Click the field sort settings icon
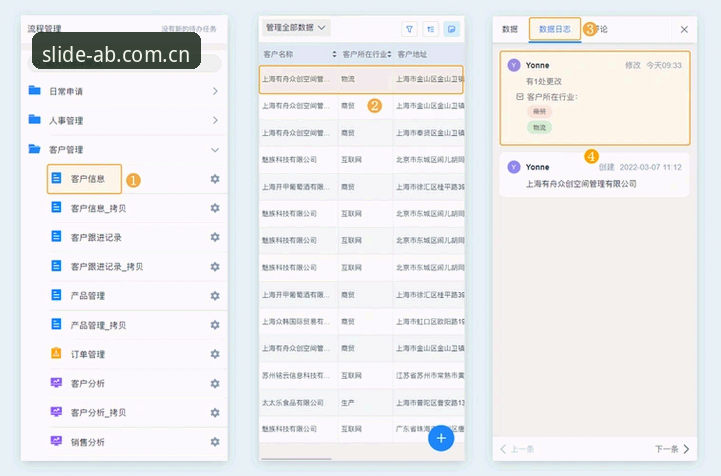Viewport: 721px width, 476px height. (430, 29)
